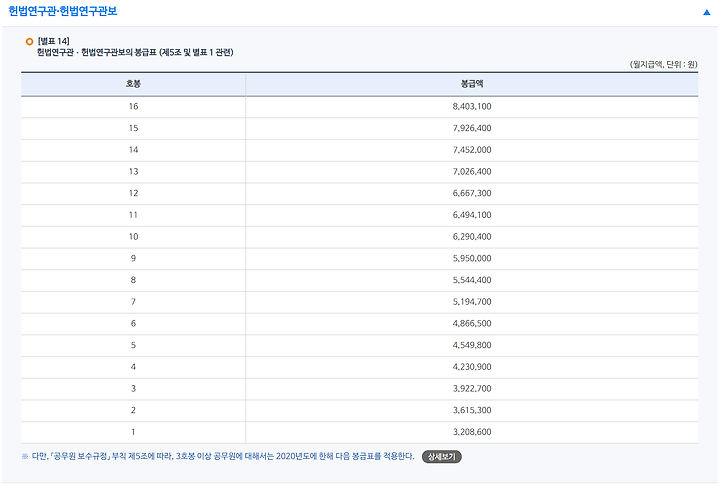Image resolution: width=720 pixels, height=485 pixels.
Task: Click 호봉 cell 11
Action: [x=133, y=215]
